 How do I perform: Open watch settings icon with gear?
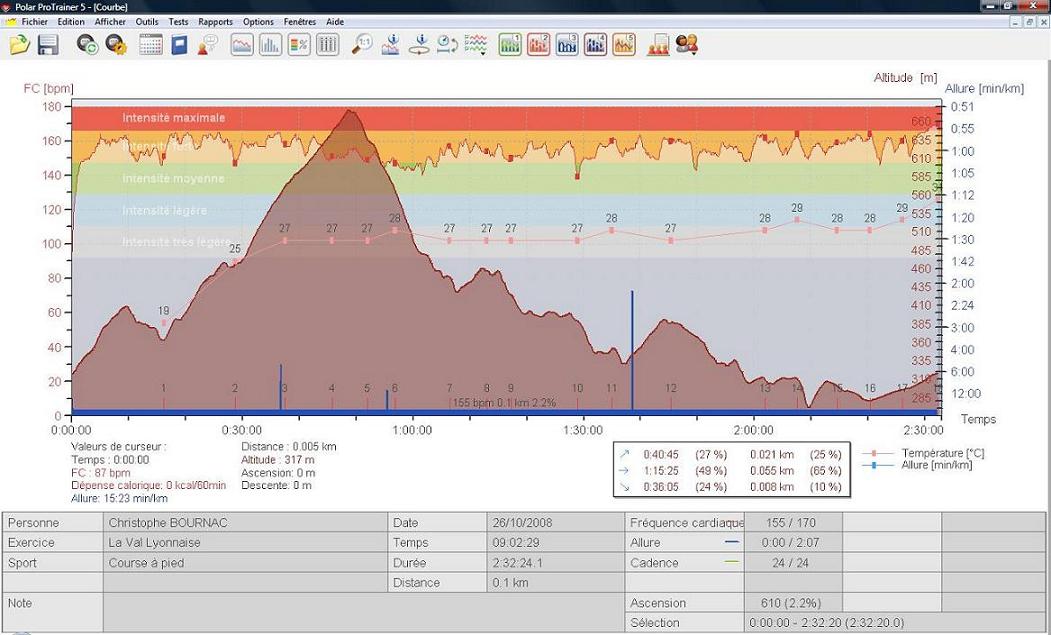116,45
